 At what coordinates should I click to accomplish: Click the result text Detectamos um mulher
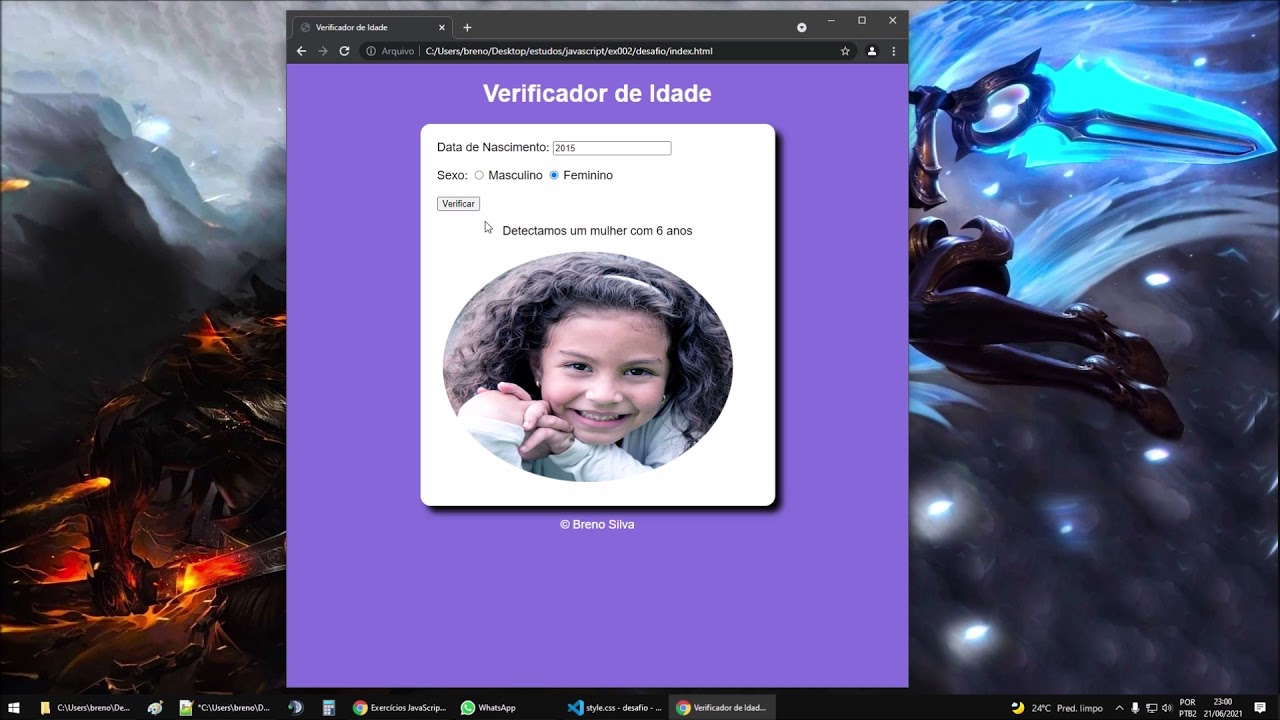(x=597, y=231)
